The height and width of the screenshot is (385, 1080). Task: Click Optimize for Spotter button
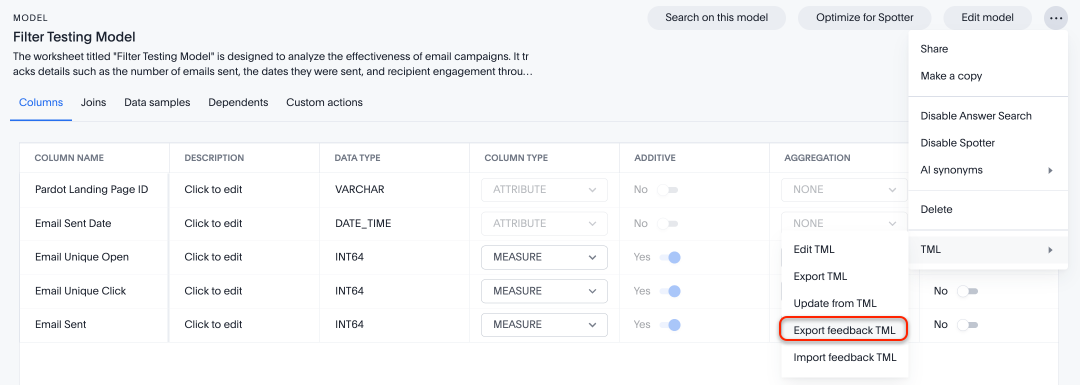(x=864, y=18)
